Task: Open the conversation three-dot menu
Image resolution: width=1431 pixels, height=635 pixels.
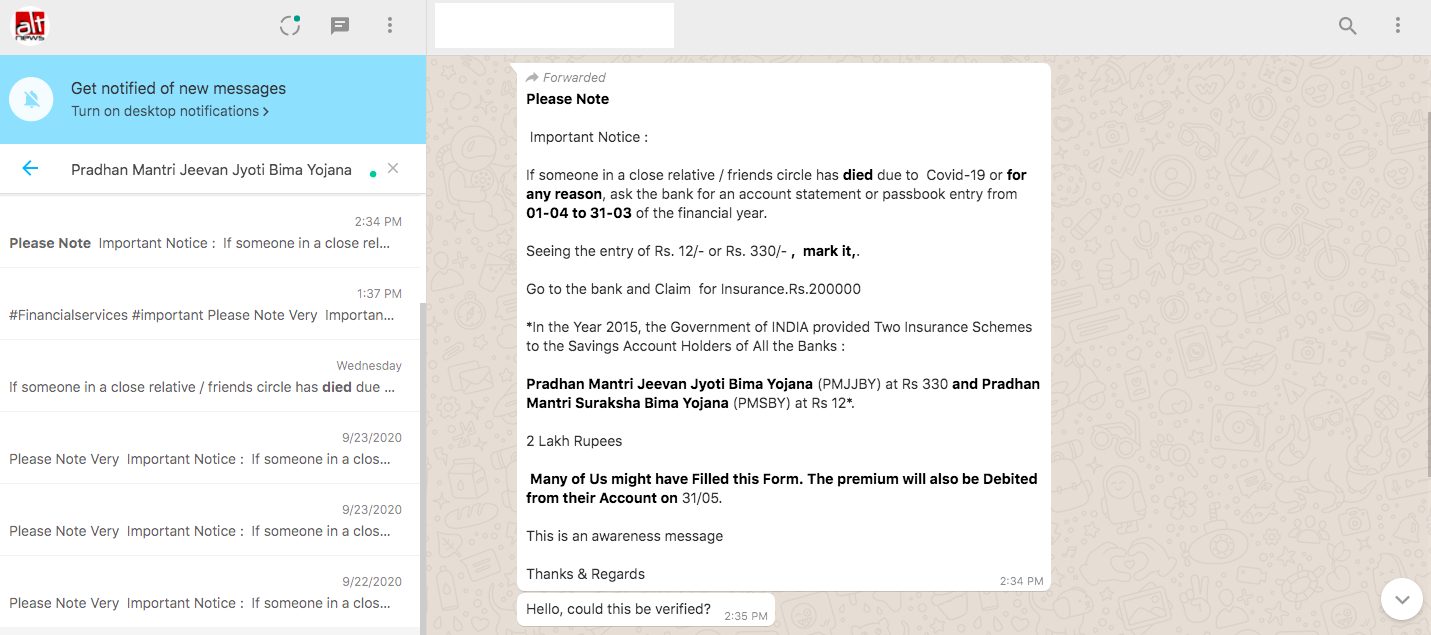Action: (1398, 26)
